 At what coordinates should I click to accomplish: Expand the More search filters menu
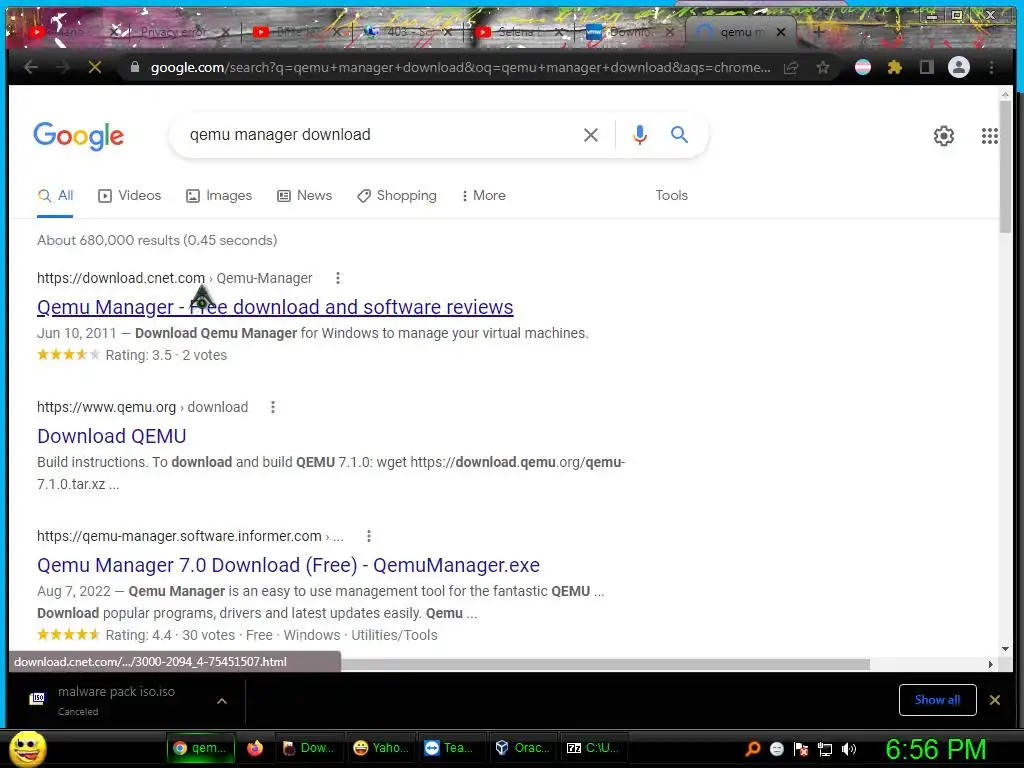tap(484, 195)
